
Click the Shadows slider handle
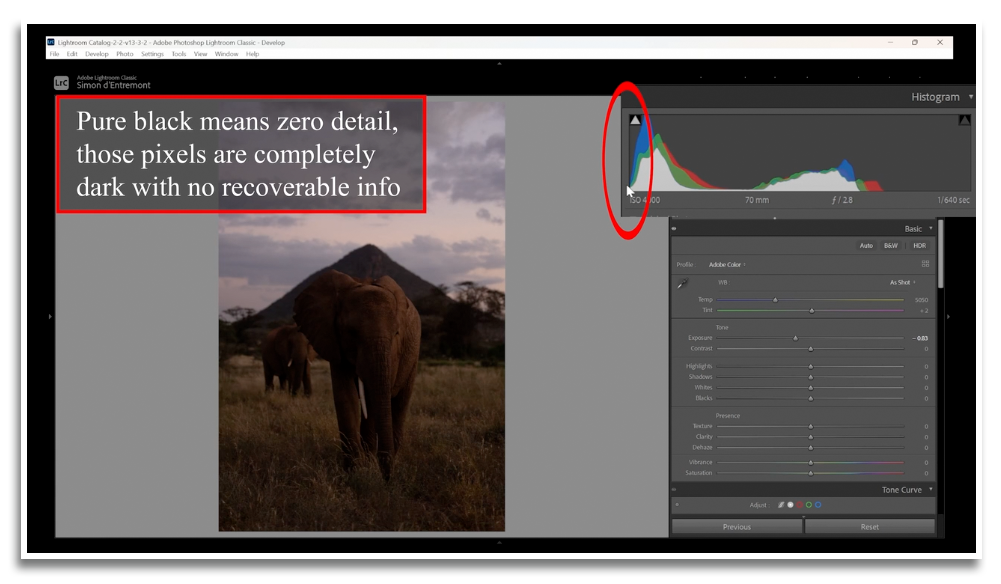[811, 377]
